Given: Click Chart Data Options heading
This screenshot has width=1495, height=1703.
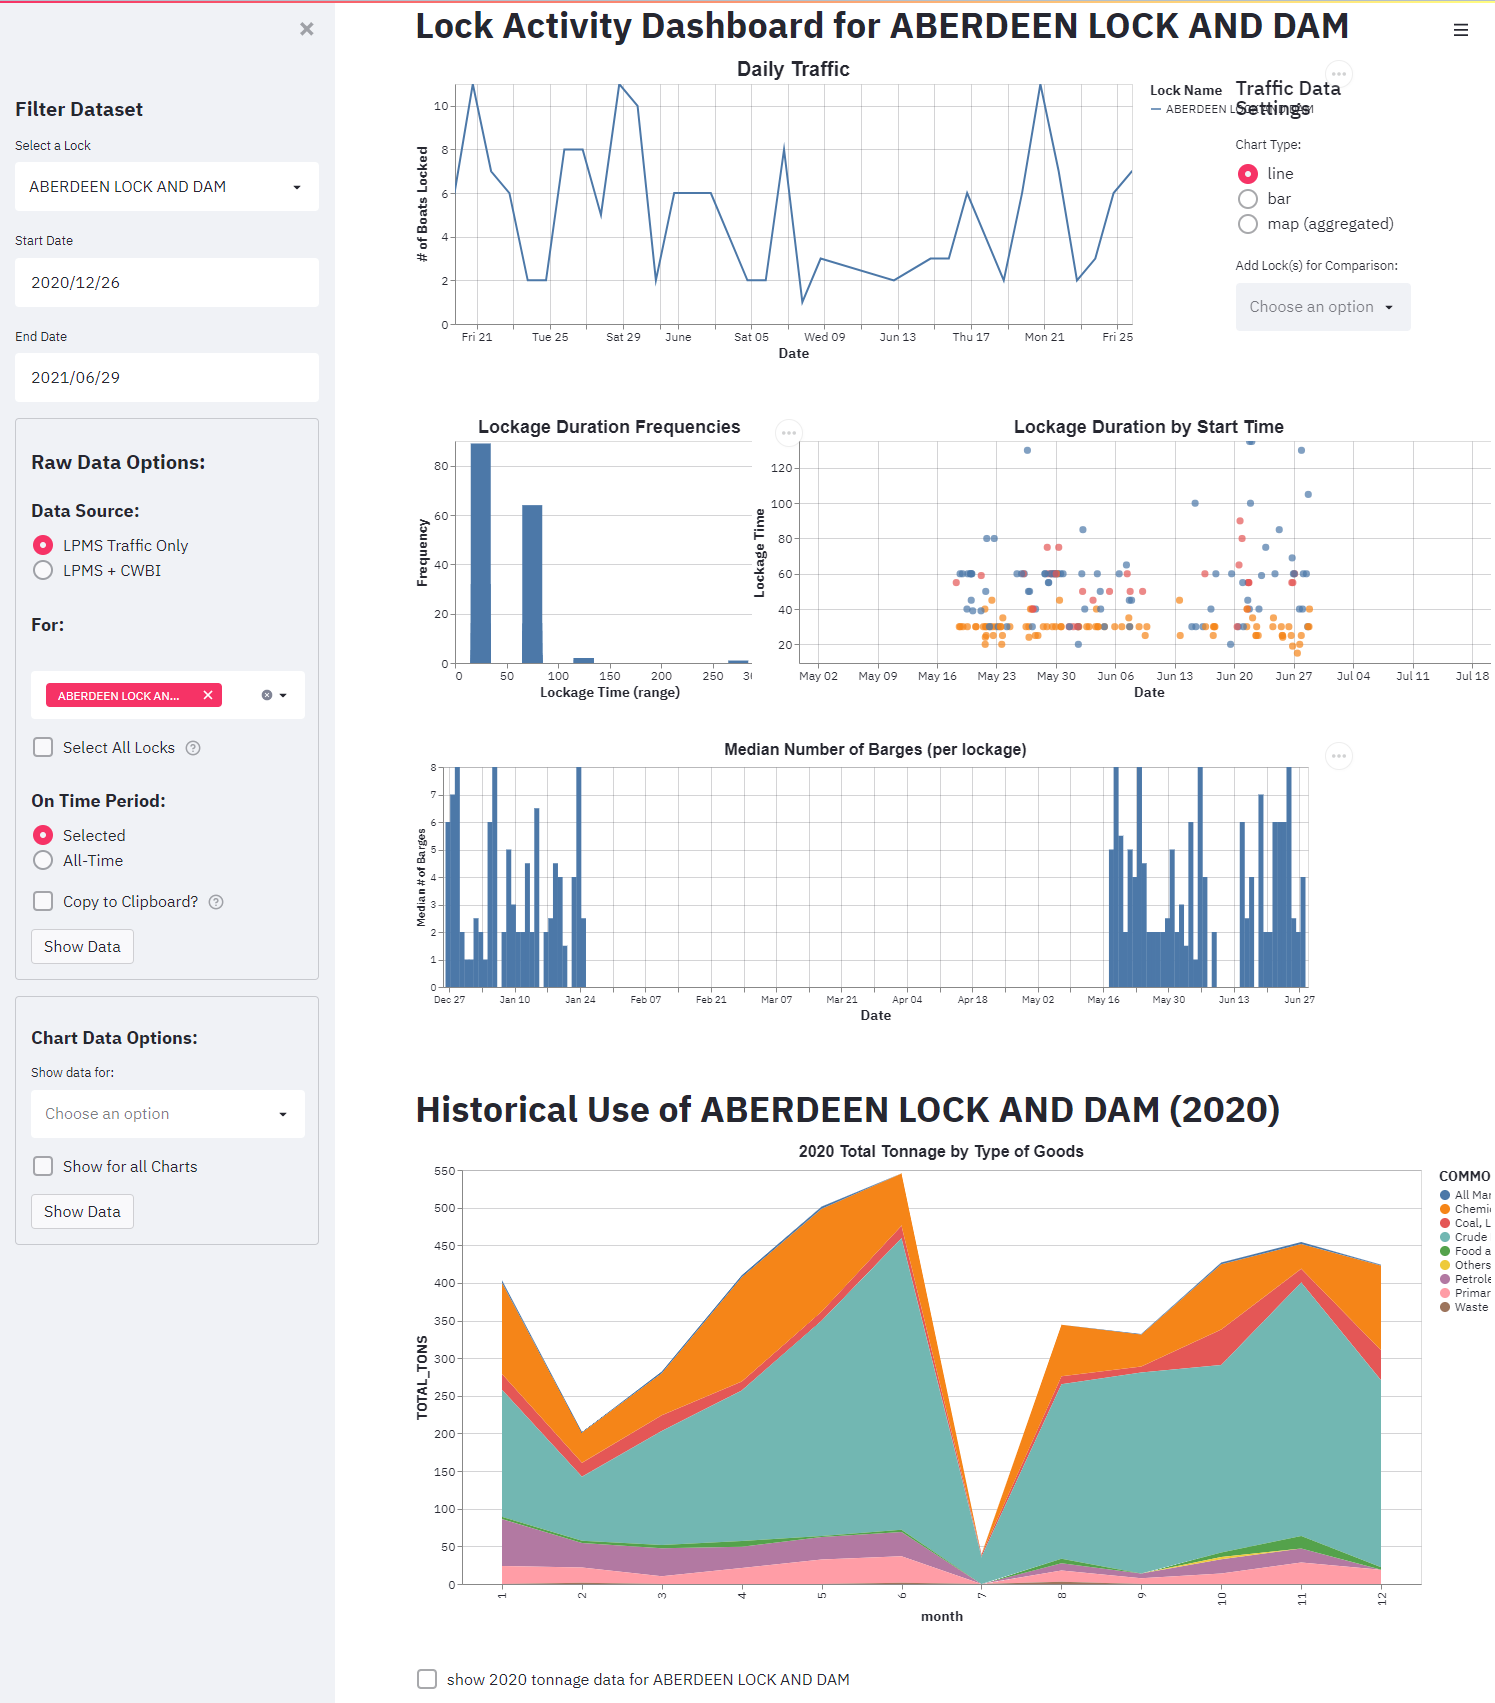Looking at the screenshot, I should coord(114,1038).
